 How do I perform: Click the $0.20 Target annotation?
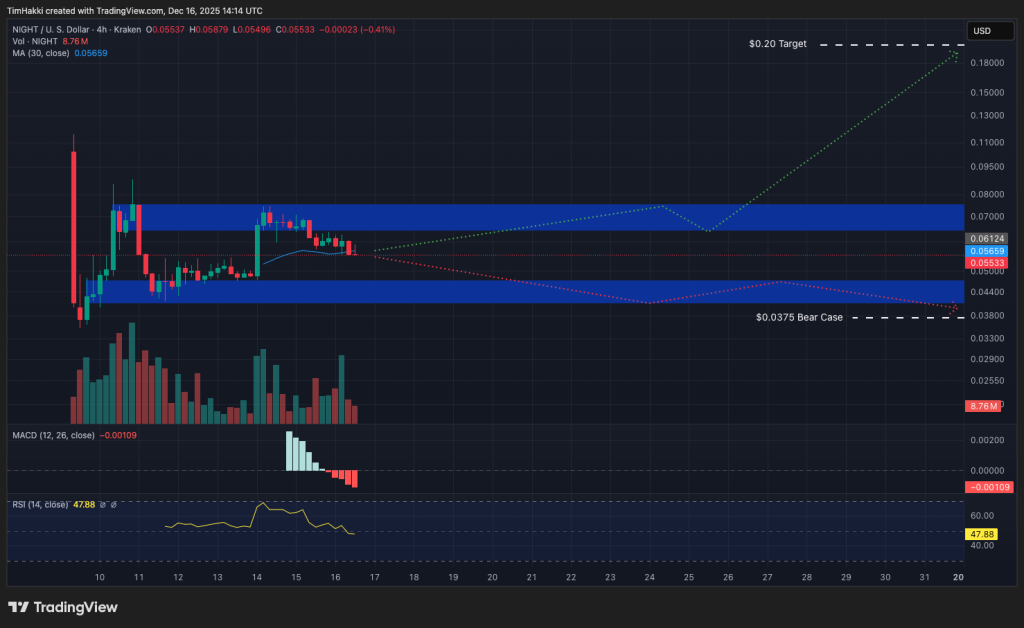click(x=779, y=44)
